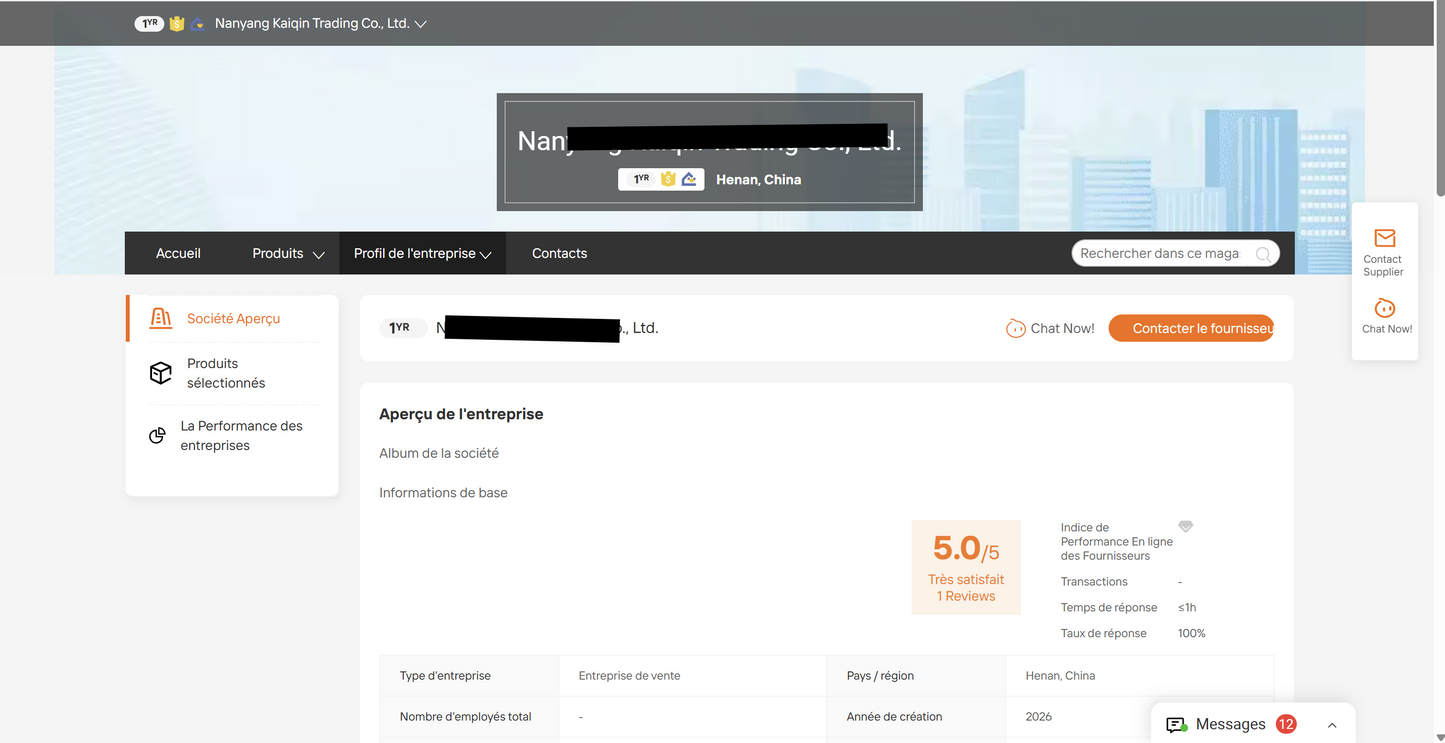Click the Messages speech bubble icon
Image resolution: width=1445 pixels, height=743 pixels.
(x=1177, y=725)
